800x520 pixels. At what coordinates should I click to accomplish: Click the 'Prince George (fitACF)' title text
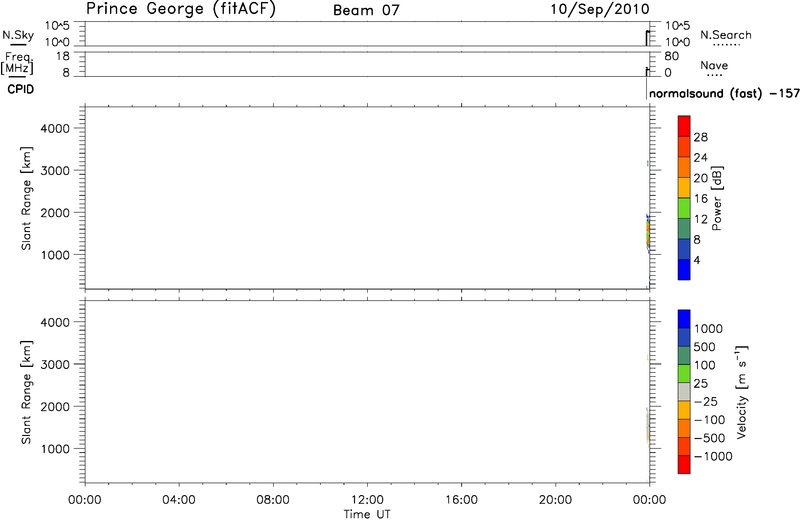coord(181,9)
